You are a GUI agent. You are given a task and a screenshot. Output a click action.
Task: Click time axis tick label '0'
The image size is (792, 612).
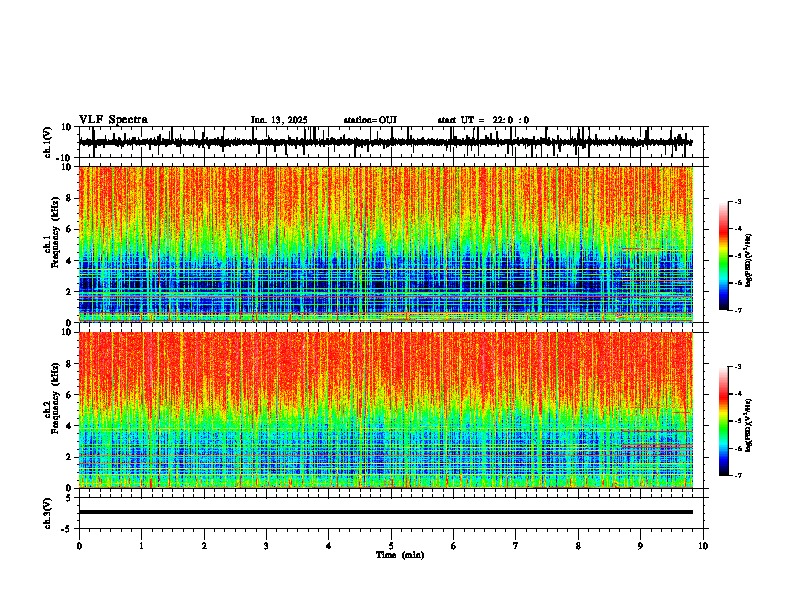click(79, 546)
